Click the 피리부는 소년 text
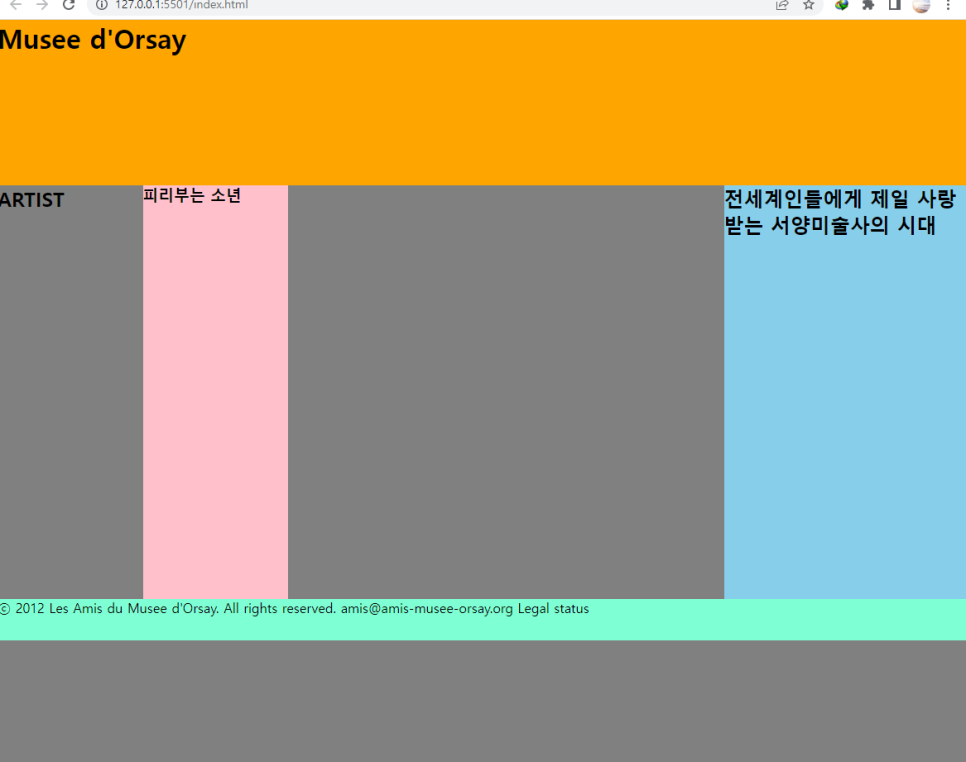Screen dimensions: 966x762 192,195
